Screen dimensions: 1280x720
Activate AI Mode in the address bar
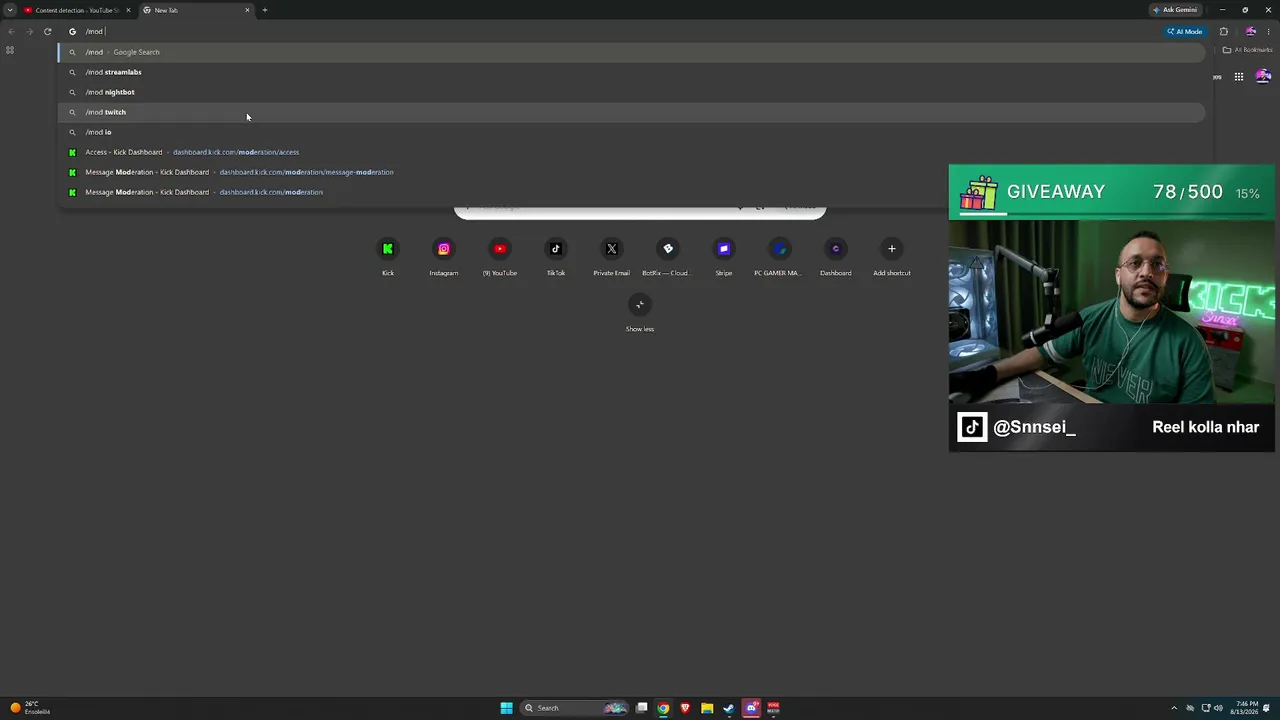(1184, 31)
